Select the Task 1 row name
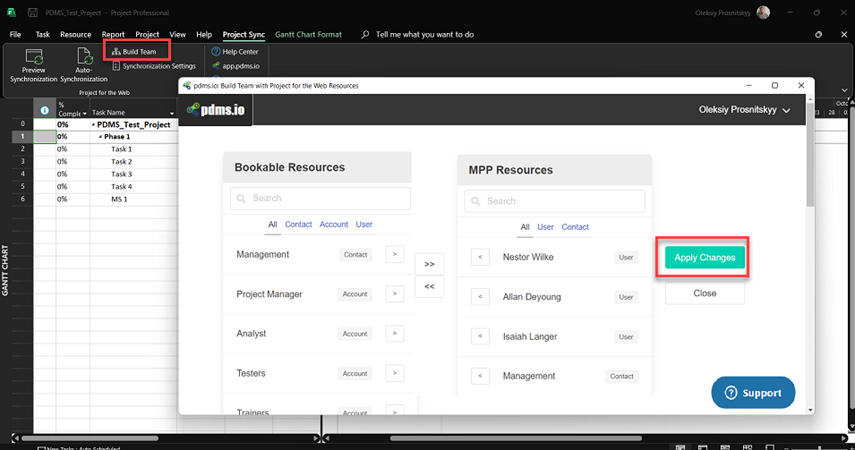Screen dimensions: 855x450 pyautogui.click(x=122, y=149)
